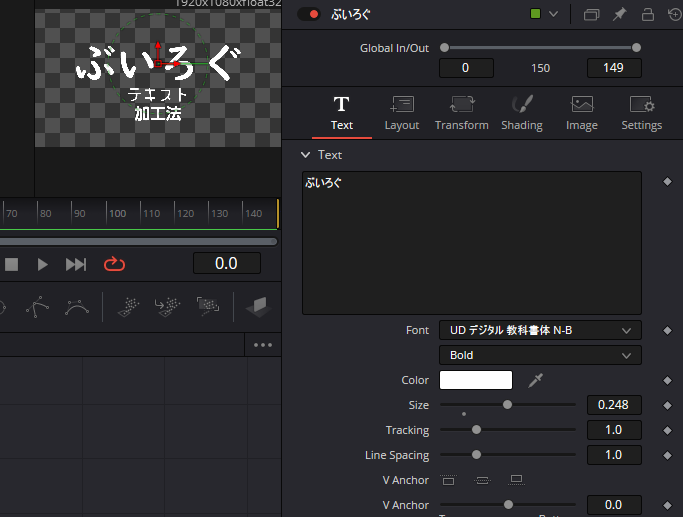
Task: Stop playback with the stop button
Action: [x=11, y=264]
